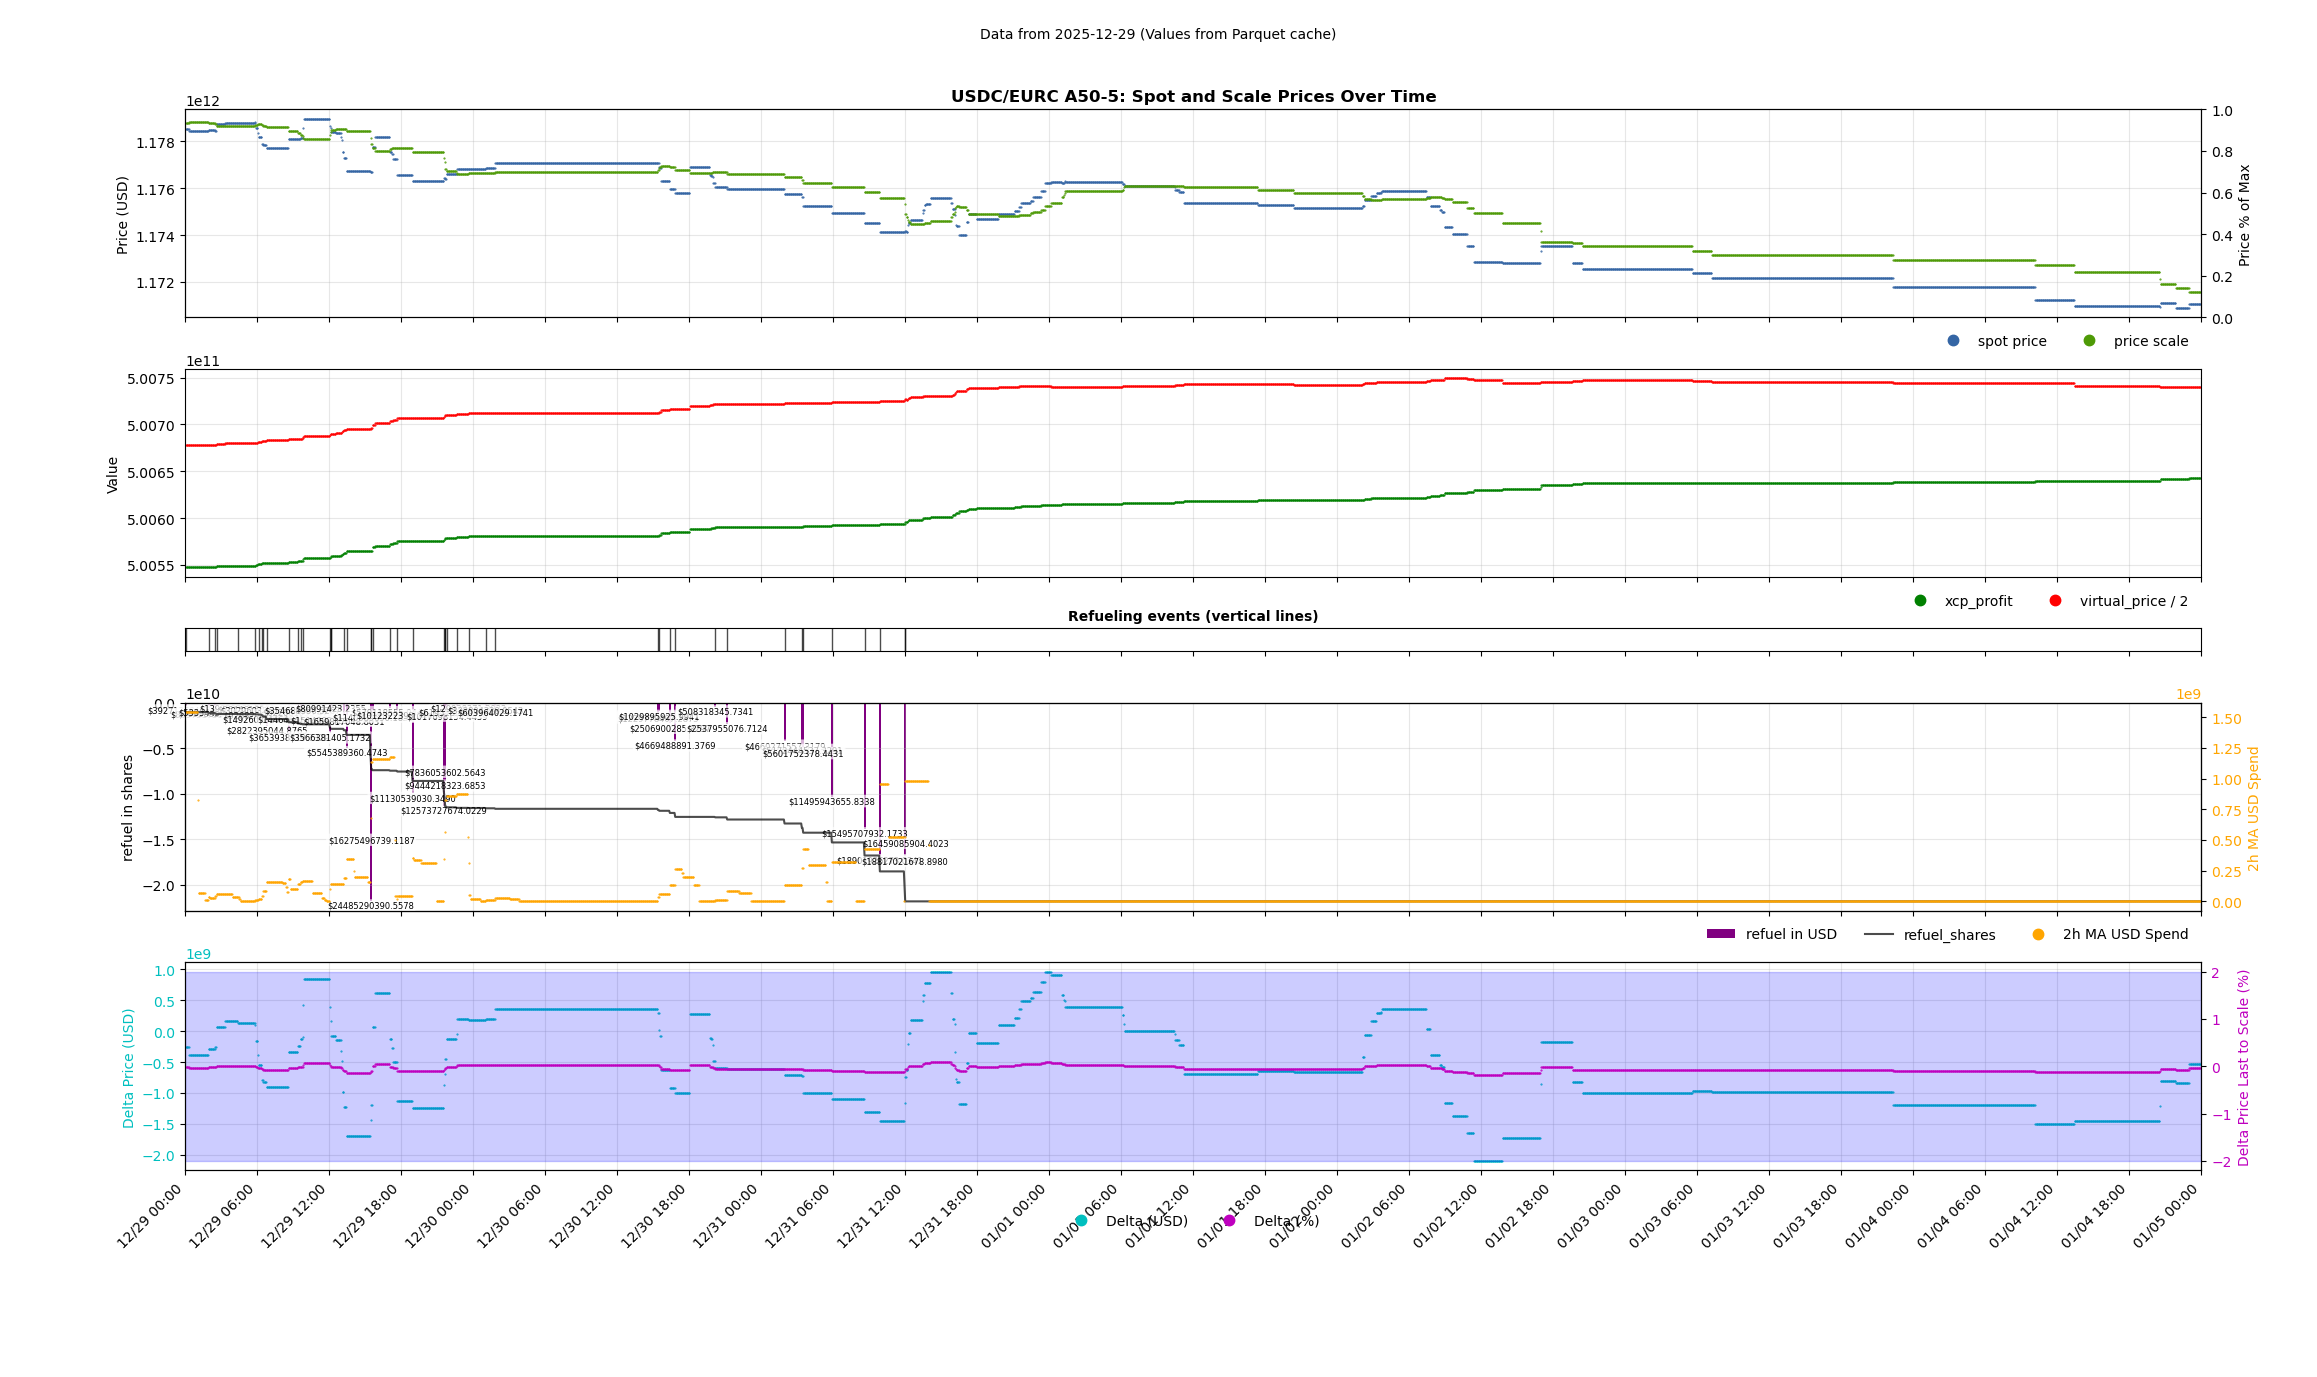Click the Data from 2025-12-29 header text
The height and width of the screenshot is (1377, 2317).
(x=1157, y=34)
